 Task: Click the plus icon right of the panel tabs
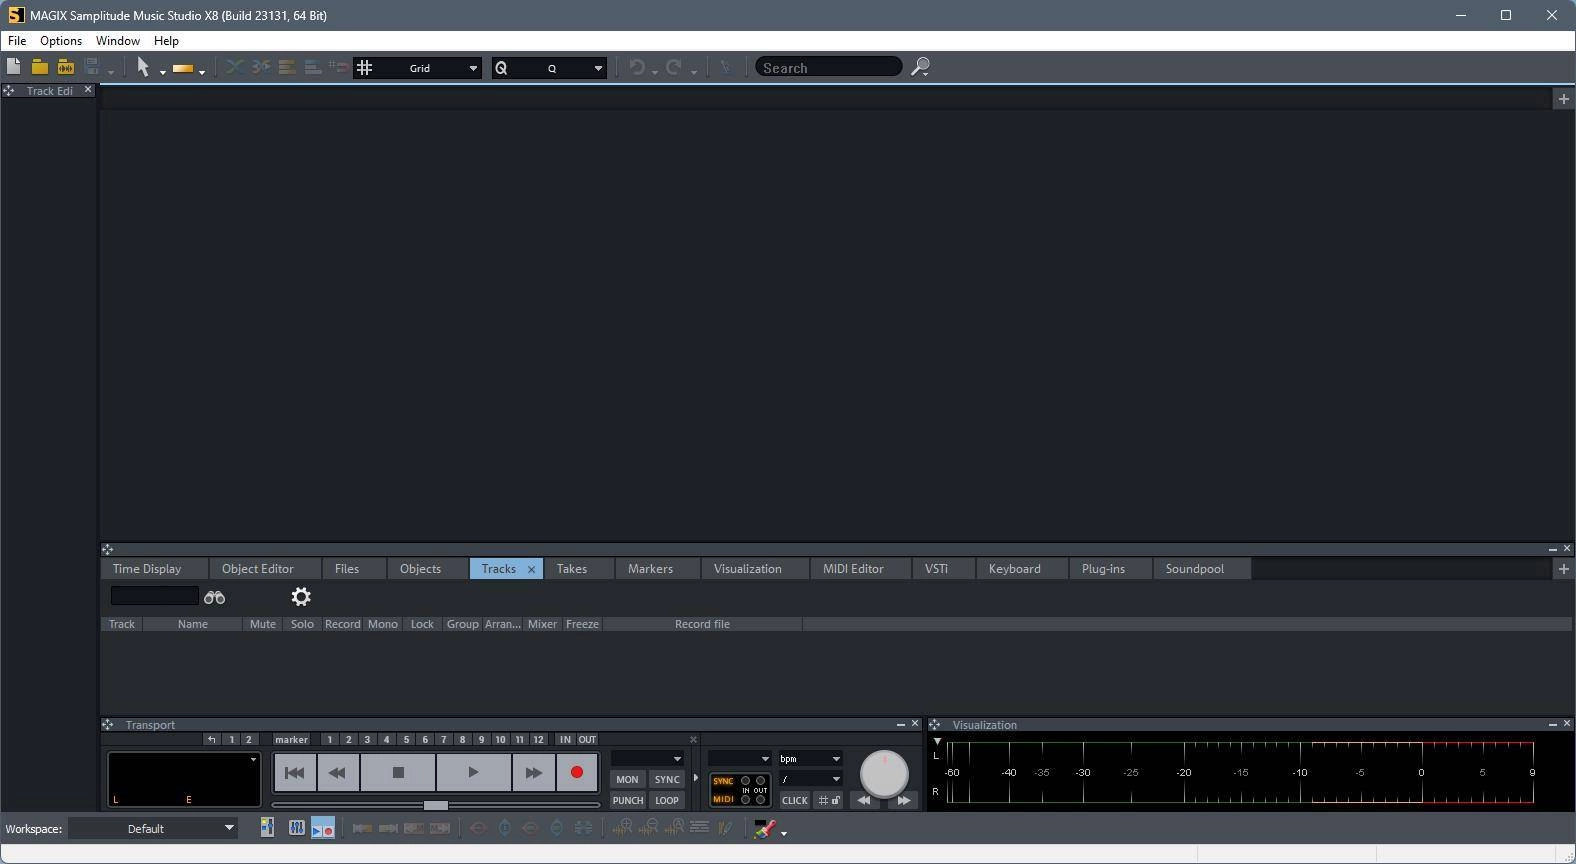(x=1563, y=569)
